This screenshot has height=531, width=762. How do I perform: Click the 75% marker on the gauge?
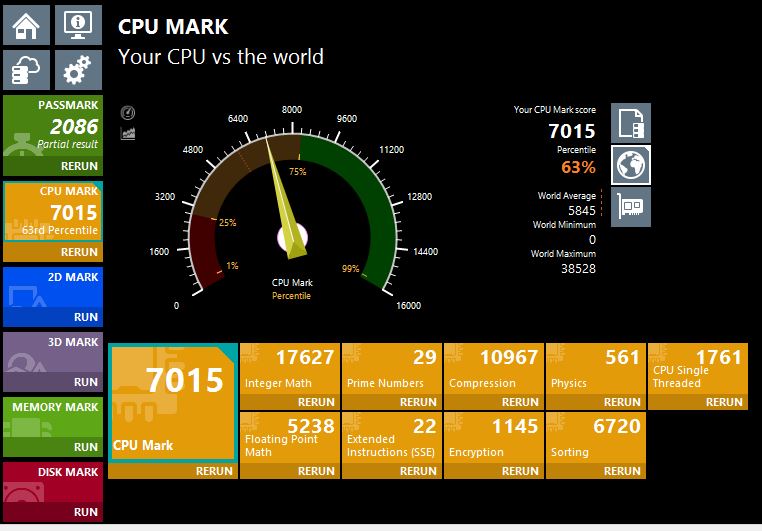click(x=297, y=171)
